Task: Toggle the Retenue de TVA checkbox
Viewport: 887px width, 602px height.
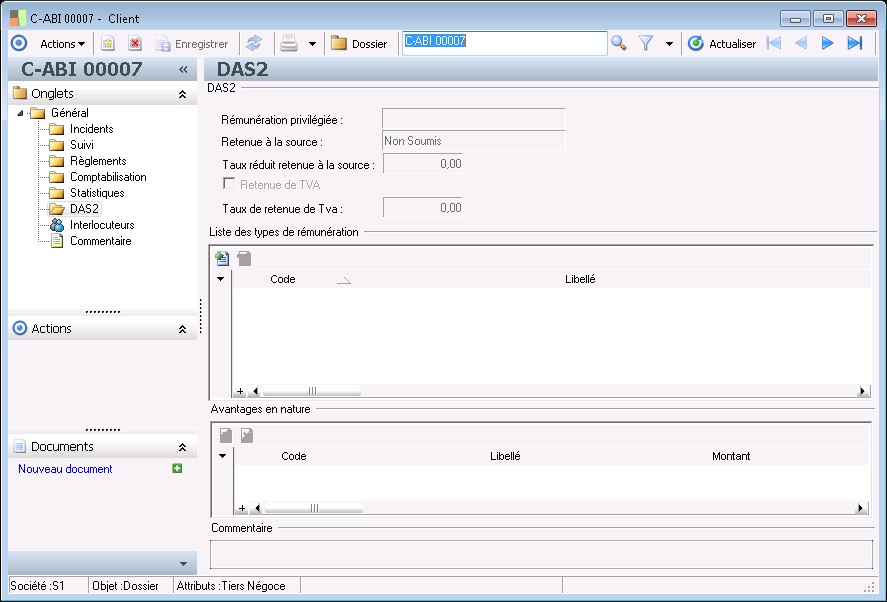Action: (x=229, y=184)
